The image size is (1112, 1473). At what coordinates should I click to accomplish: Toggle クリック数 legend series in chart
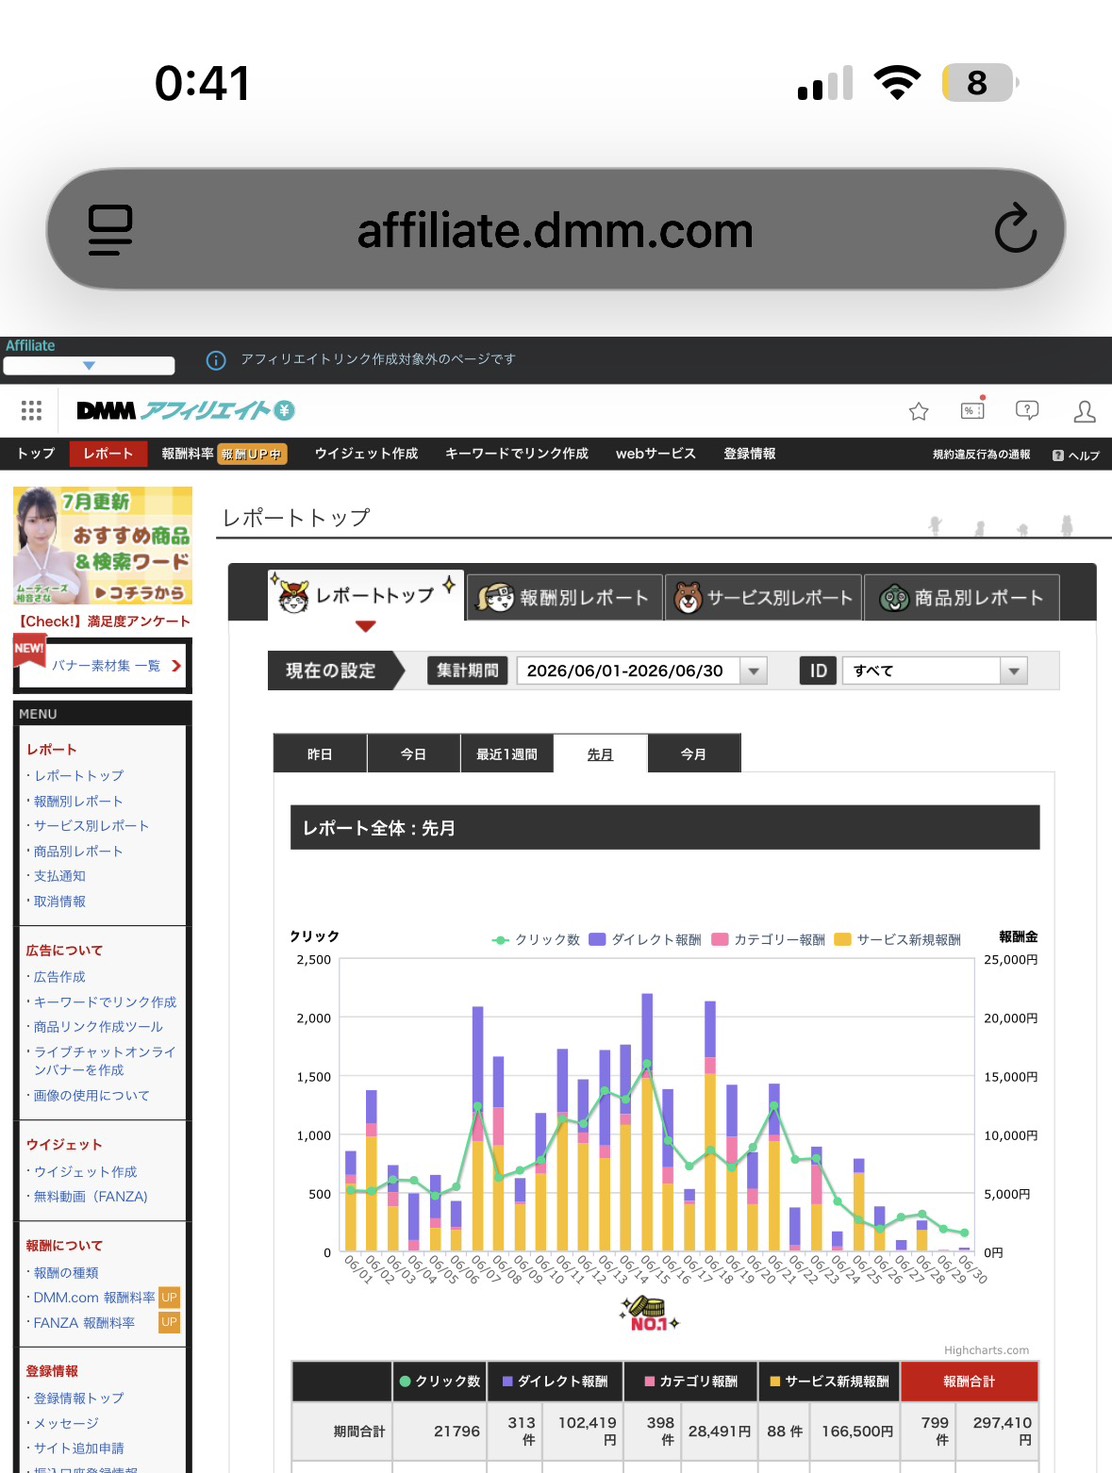click(x=536, y=940)
